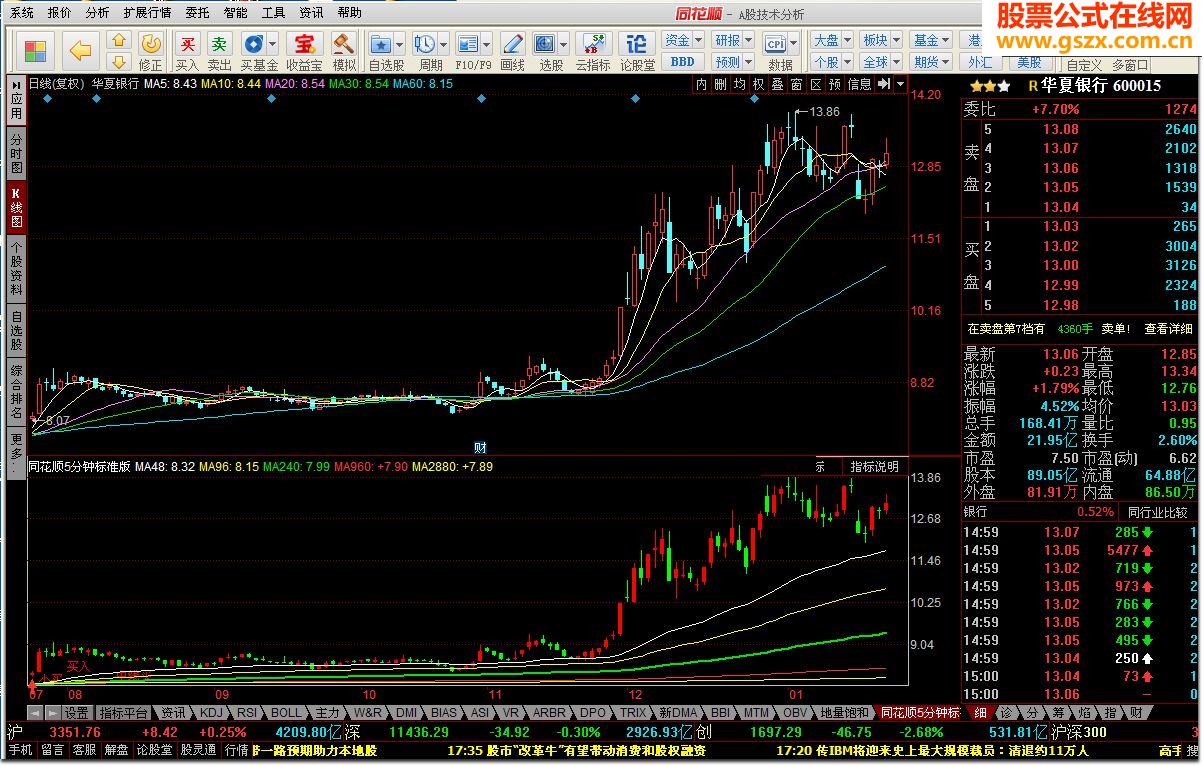Open the 扩展行情 menu
The image size is (1204, 766).
[x=147, y=13]
